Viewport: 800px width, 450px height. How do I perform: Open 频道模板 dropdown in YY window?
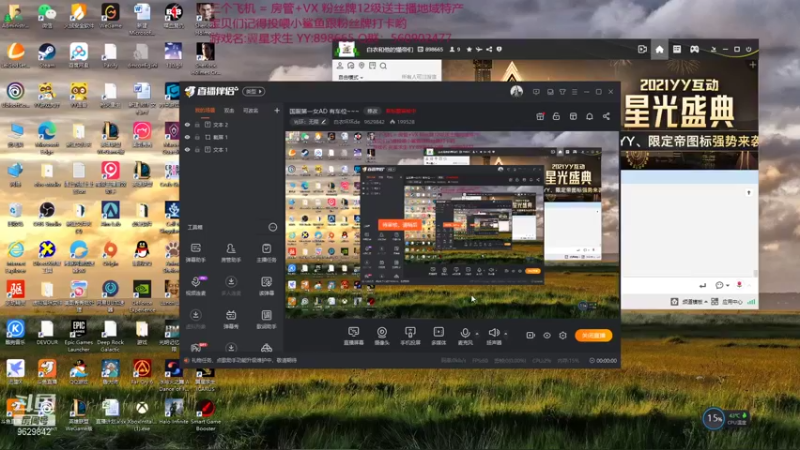pyautogui.click(x=689, y=302)
